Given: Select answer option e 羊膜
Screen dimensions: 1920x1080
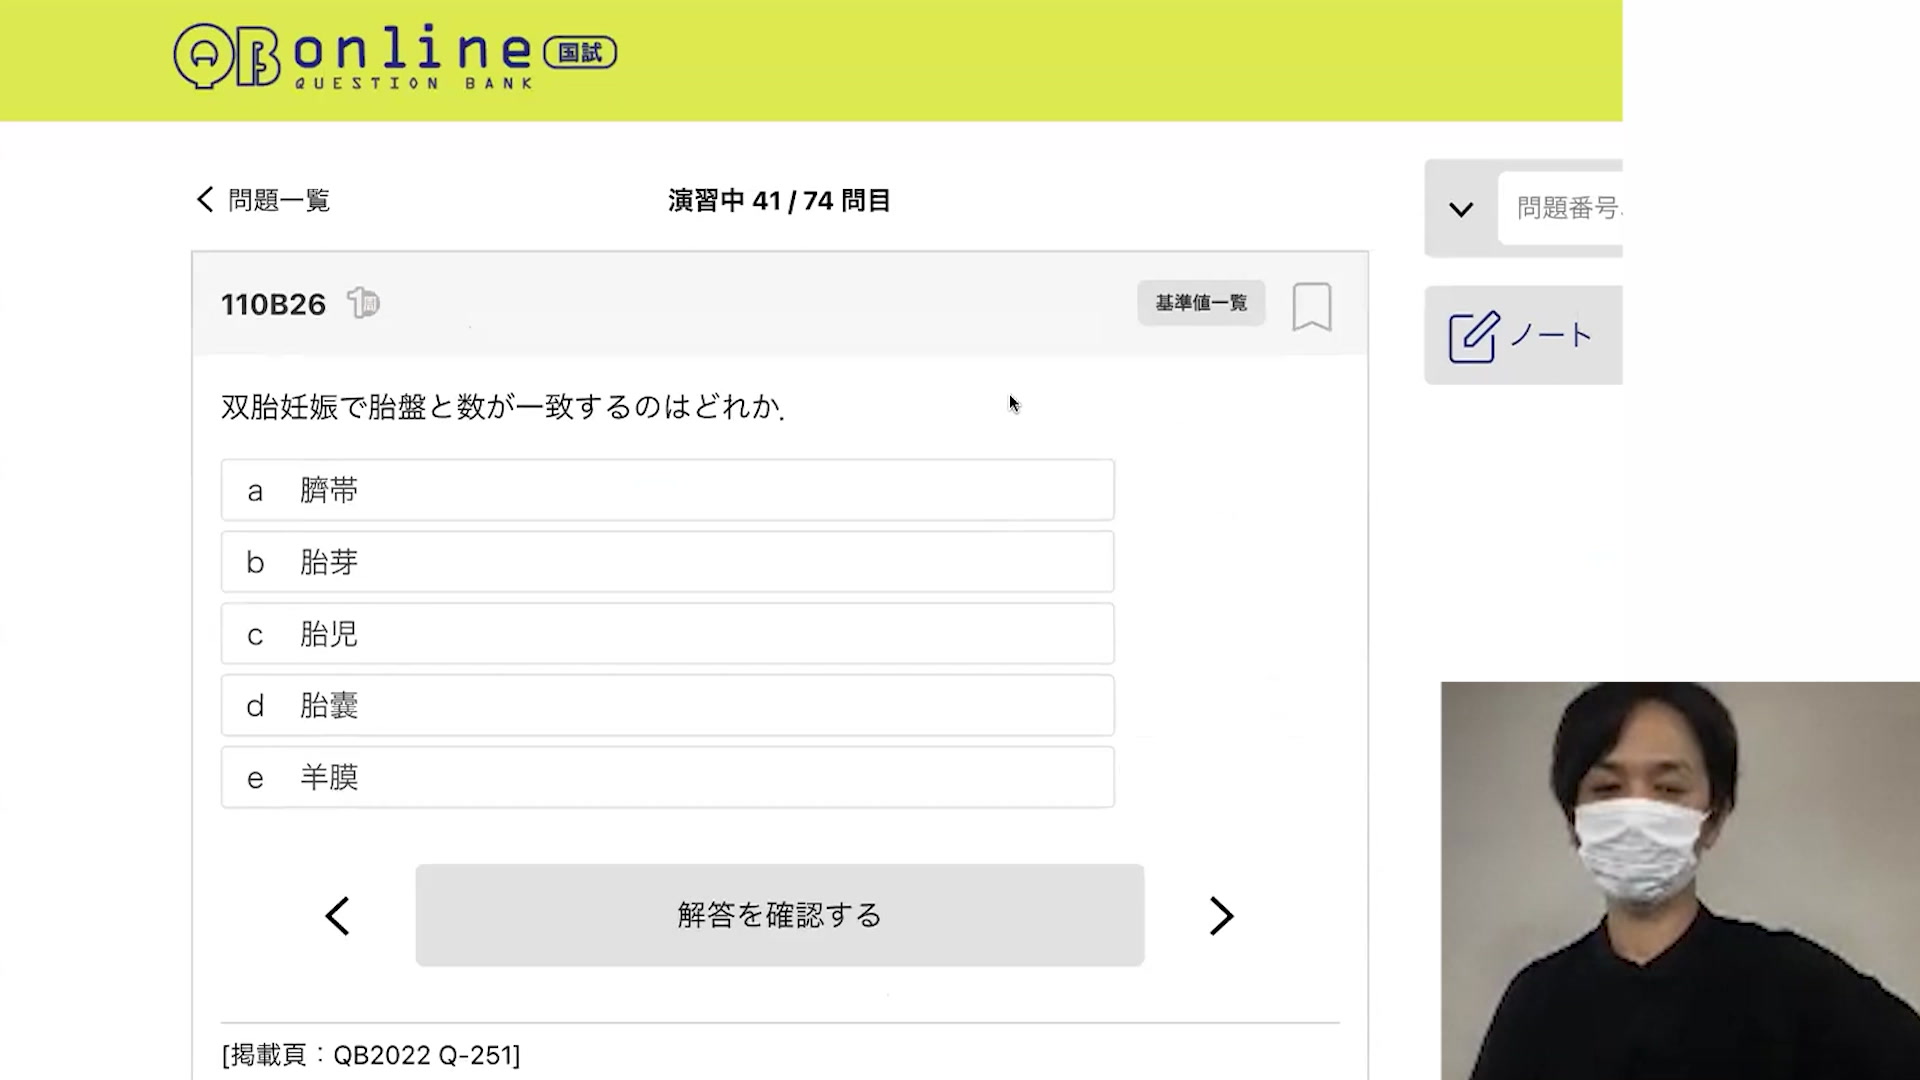Looking at the screenshot, I should tap(667, 778).
